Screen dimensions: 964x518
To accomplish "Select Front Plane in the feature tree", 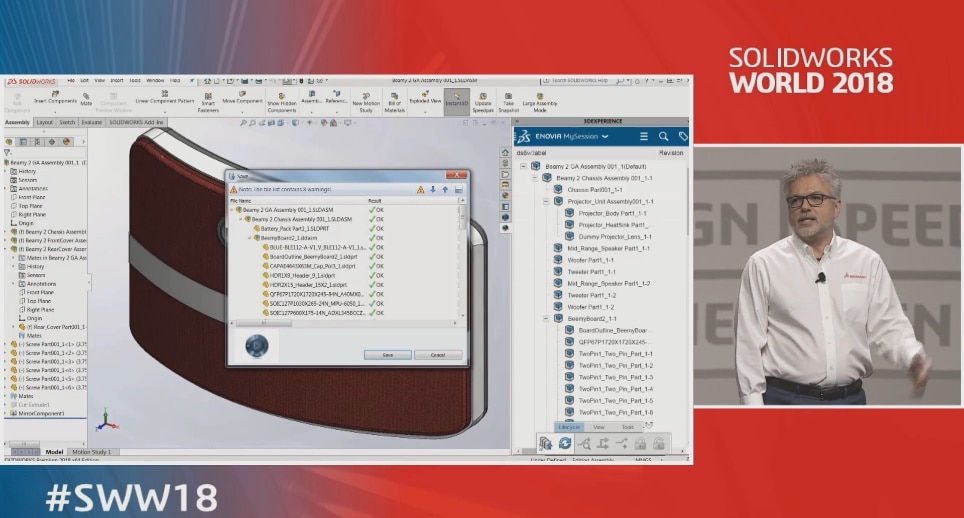I will (x=31, y=198).
